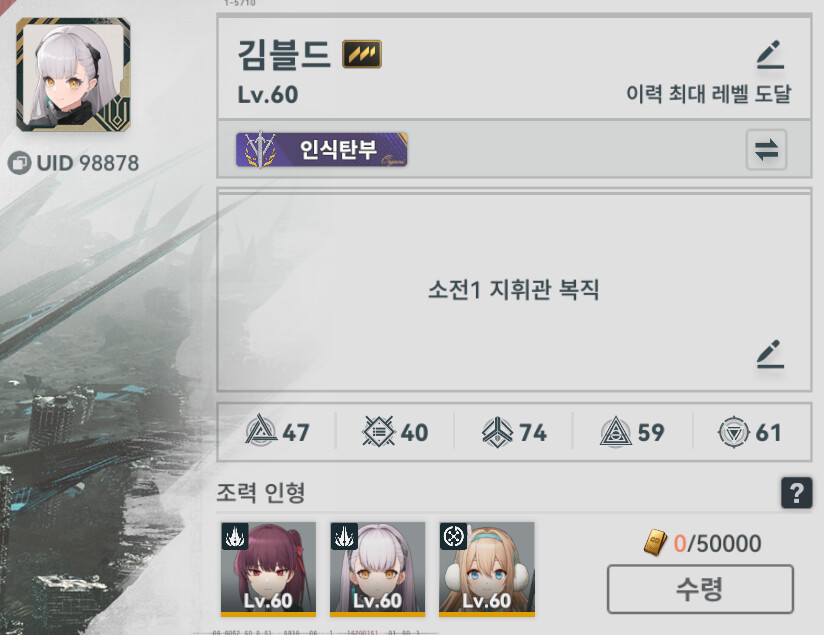824x635 pixels.
Task: Click the Lv.60 level text
Action: coord(268,95)
